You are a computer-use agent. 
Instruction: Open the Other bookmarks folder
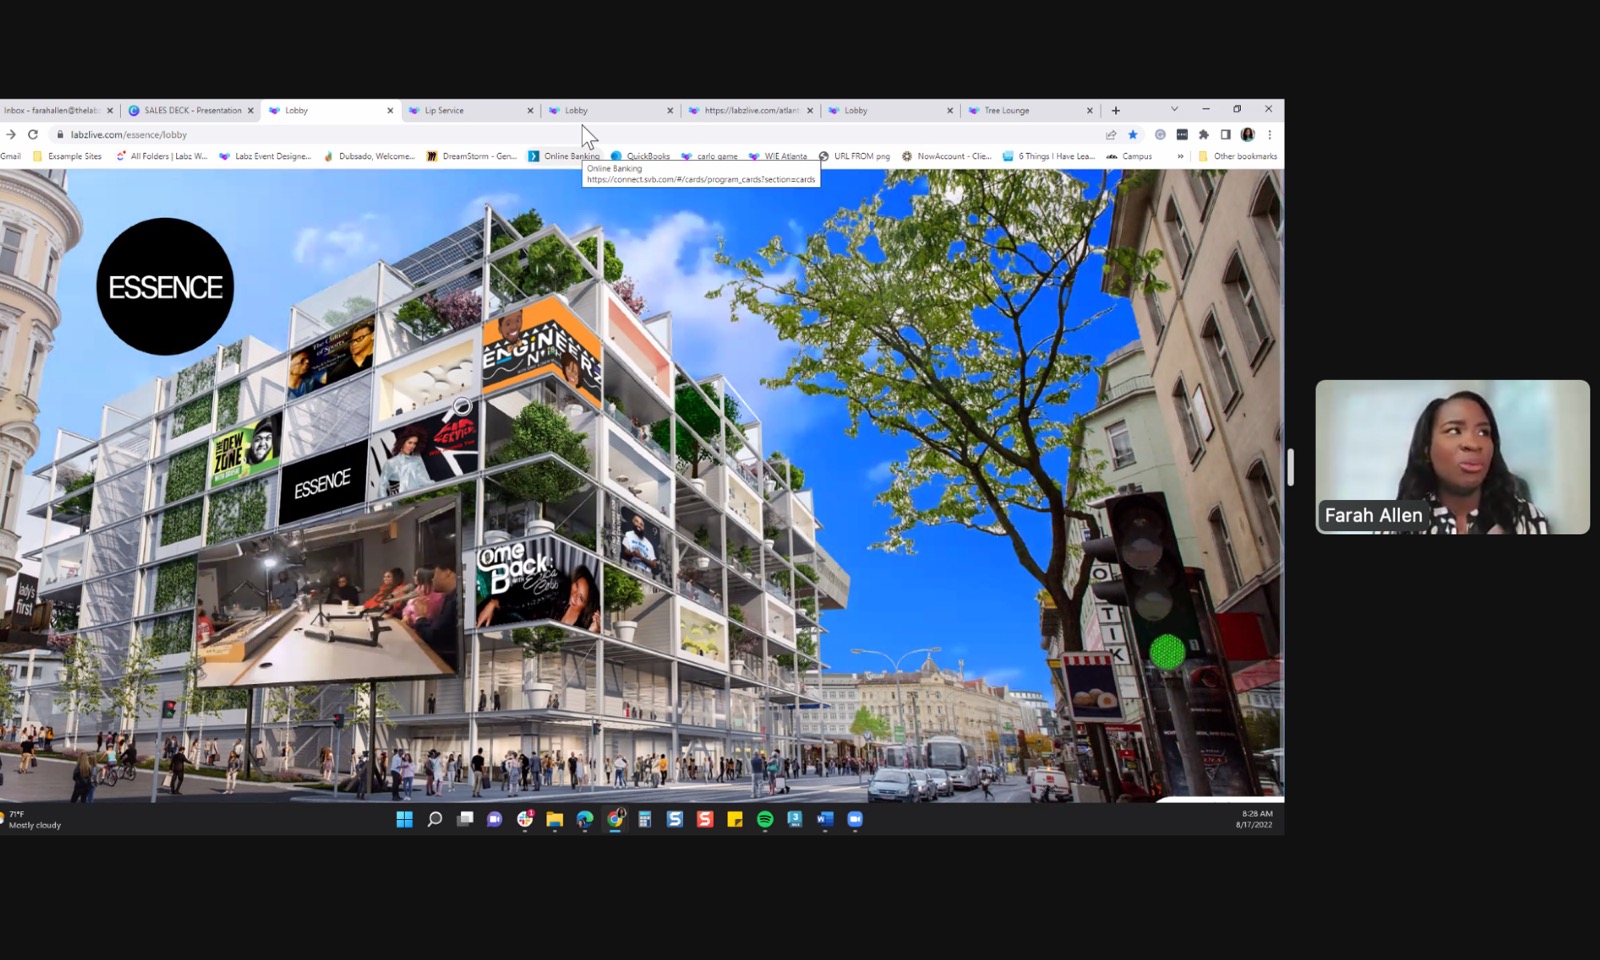(x=1237, y=156)
